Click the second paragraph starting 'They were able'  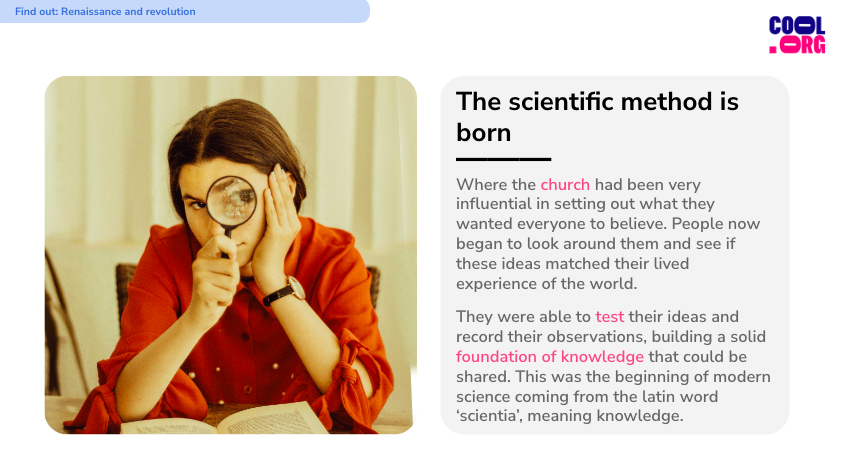pyautogui.click(x=613, y=366)
